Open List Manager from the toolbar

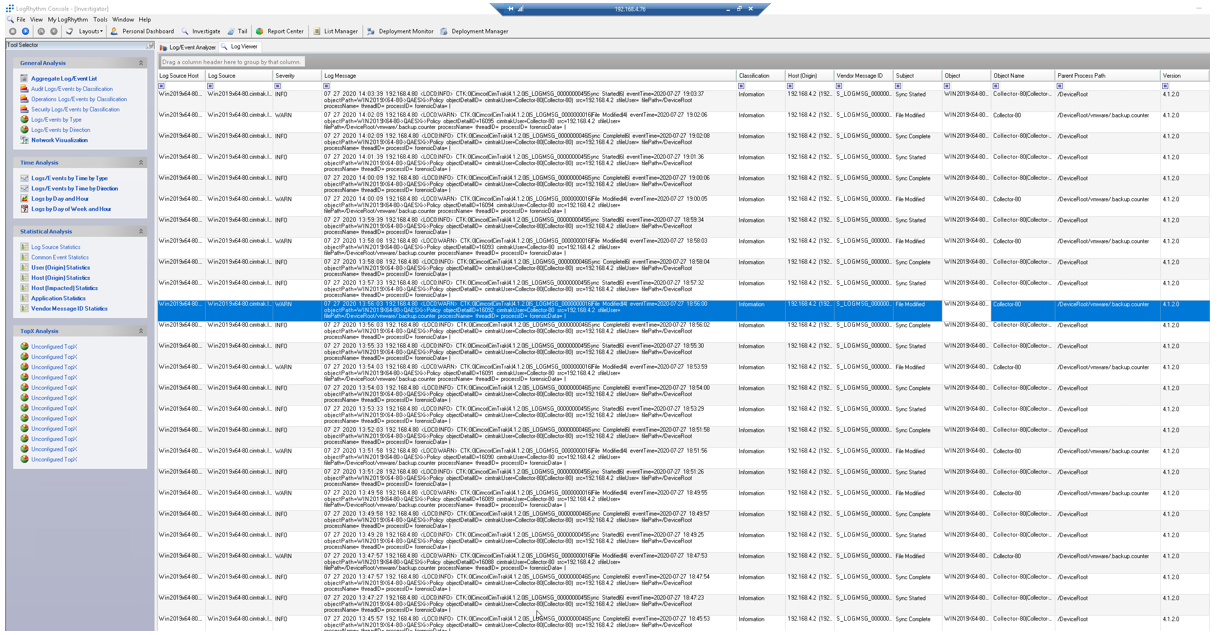click(335, 31)
